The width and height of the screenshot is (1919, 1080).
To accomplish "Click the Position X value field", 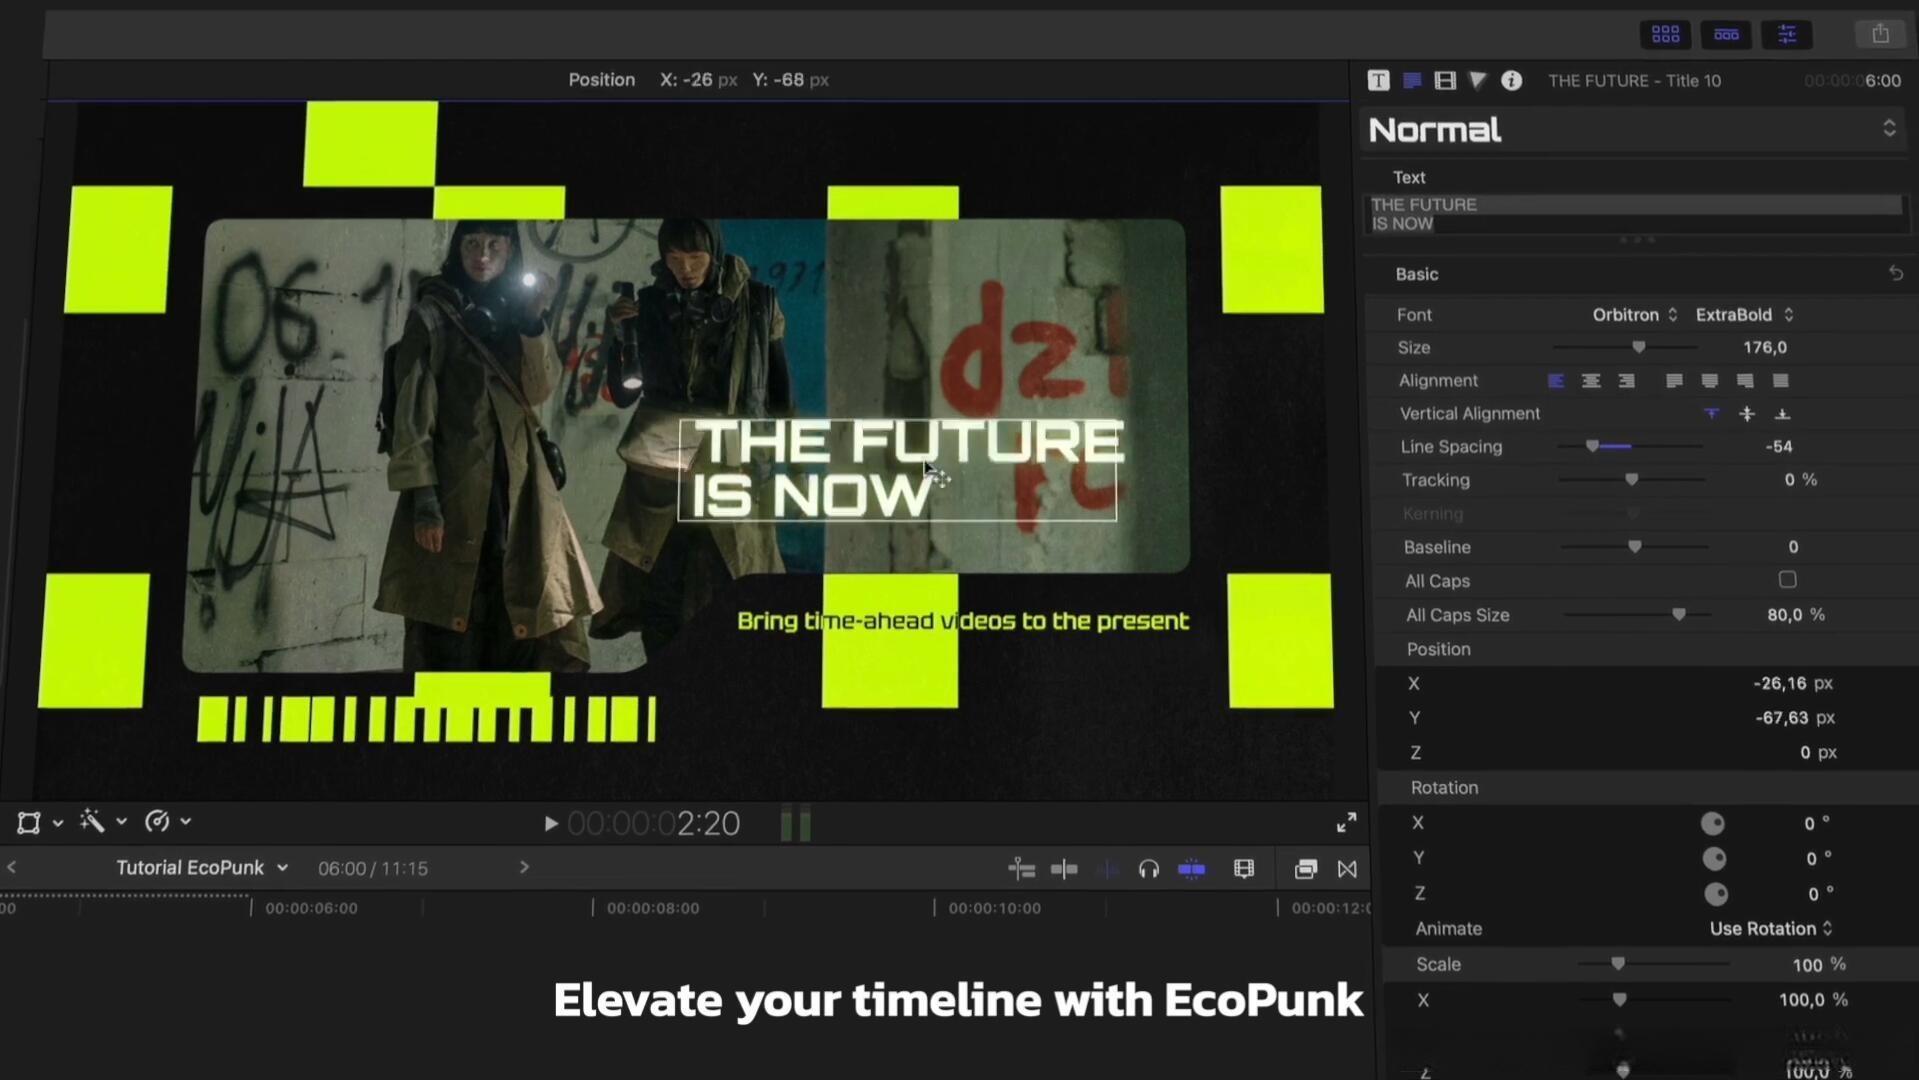I will [1780, 684].
